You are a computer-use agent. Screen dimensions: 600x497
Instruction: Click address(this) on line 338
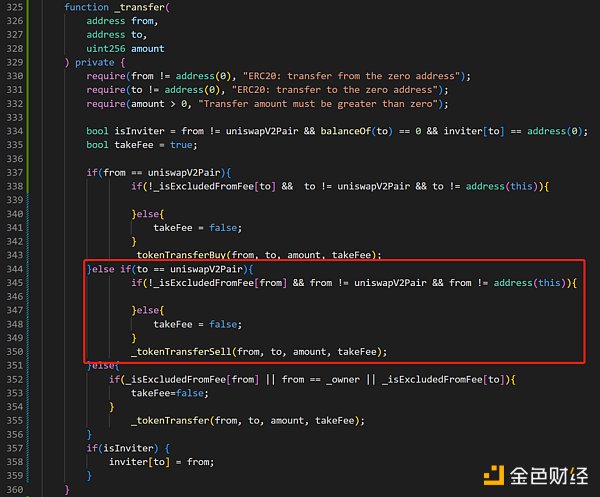[x=502, y=186]
